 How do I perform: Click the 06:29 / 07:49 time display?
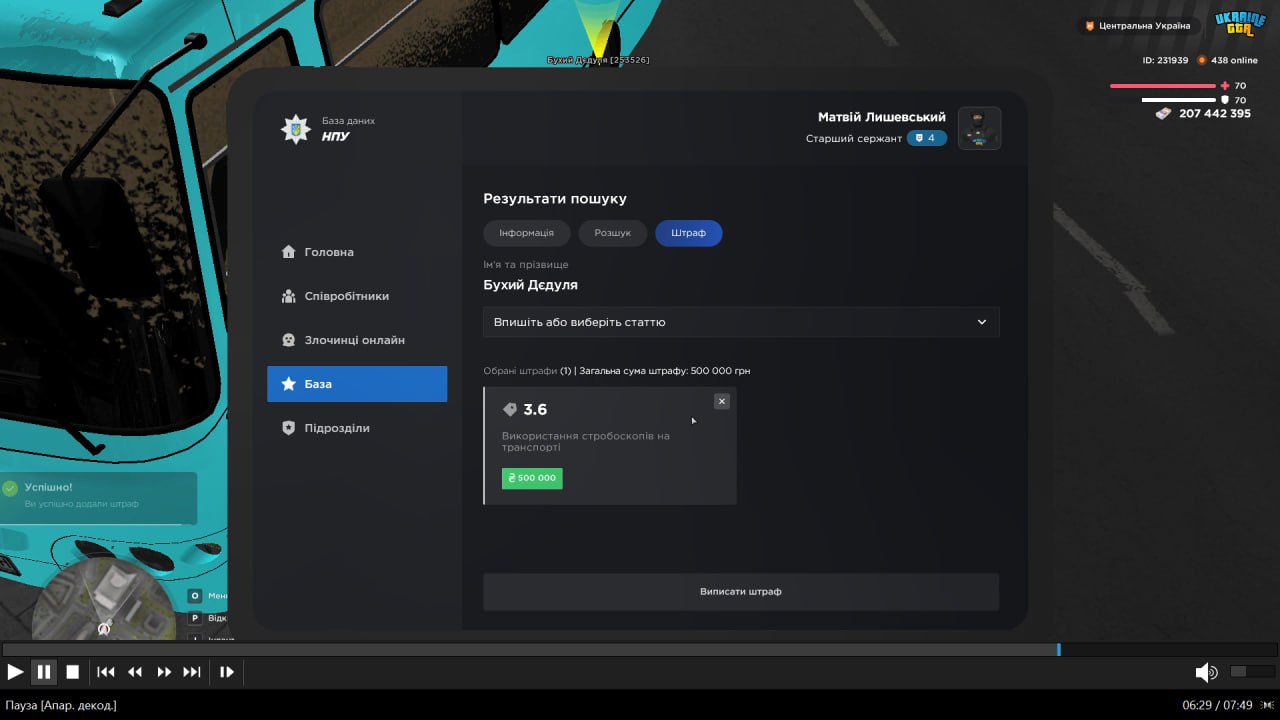(1217, 705)
